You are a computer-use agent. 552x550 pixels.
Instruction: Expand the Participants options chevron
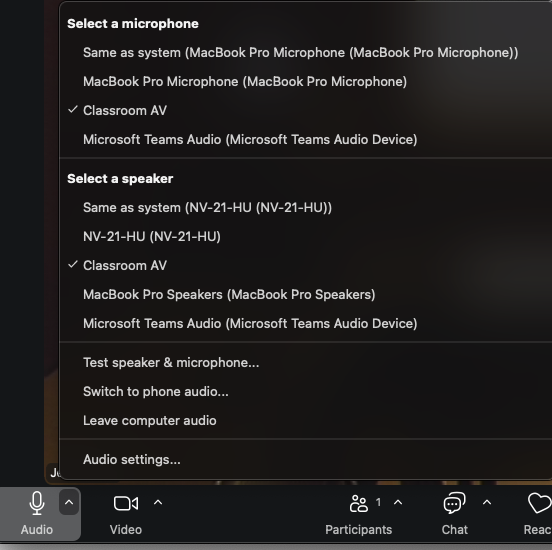(x=398, y=502)
